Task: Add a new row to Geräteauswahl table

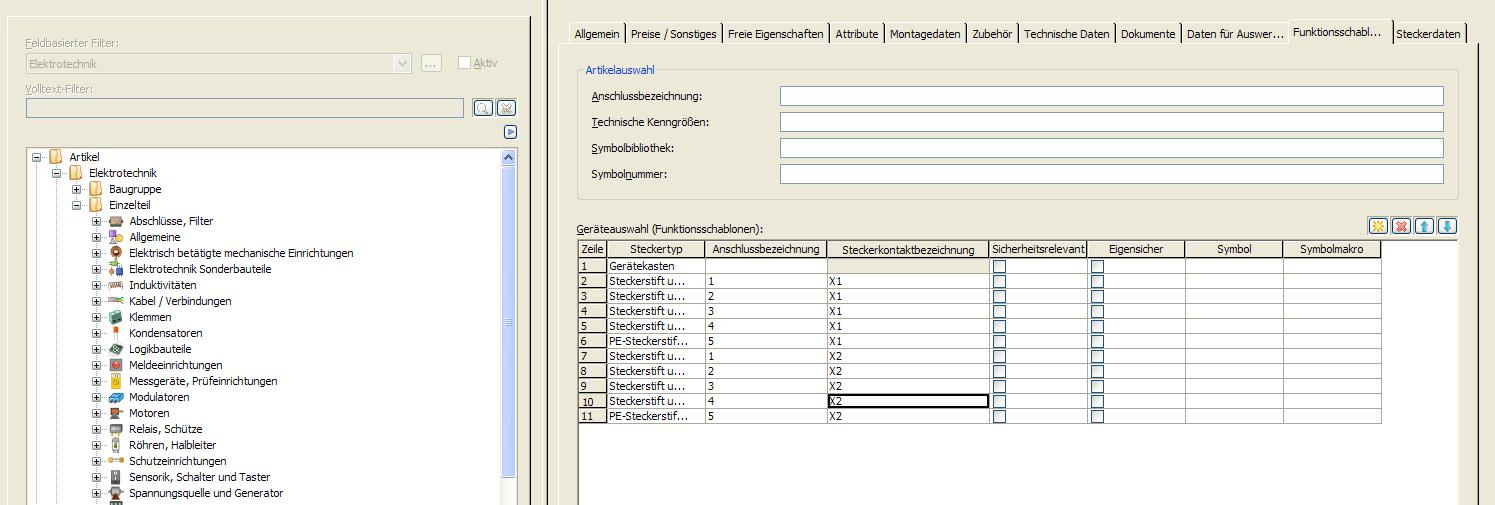Action: pos(1377,226)
